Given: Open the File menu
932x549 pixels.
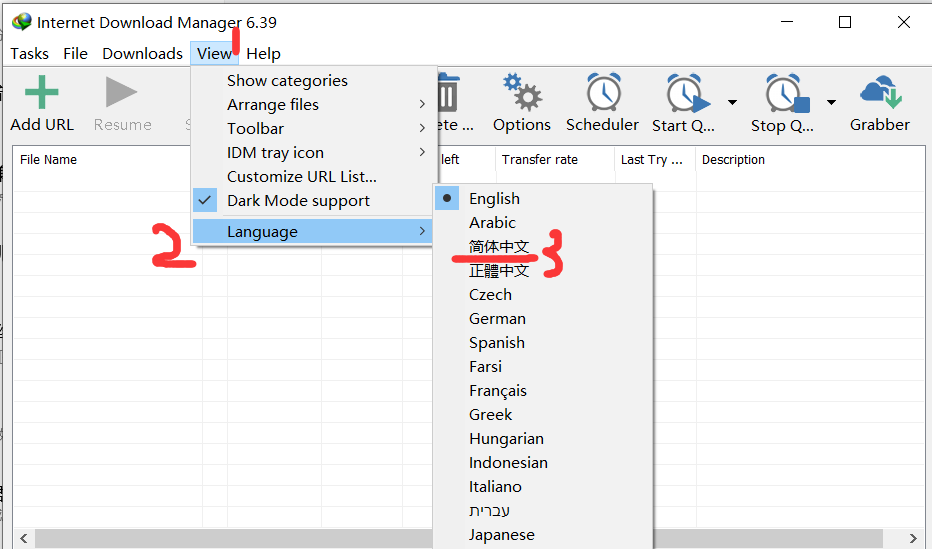Looking at the screenshot, I should [x=75, y=53].
